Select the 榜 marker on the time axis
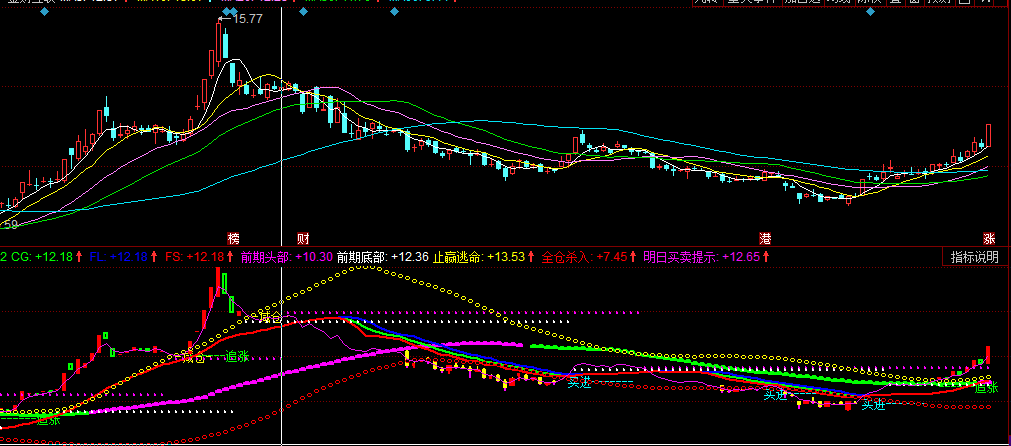Screen dimensions: 1011x446 234,239
